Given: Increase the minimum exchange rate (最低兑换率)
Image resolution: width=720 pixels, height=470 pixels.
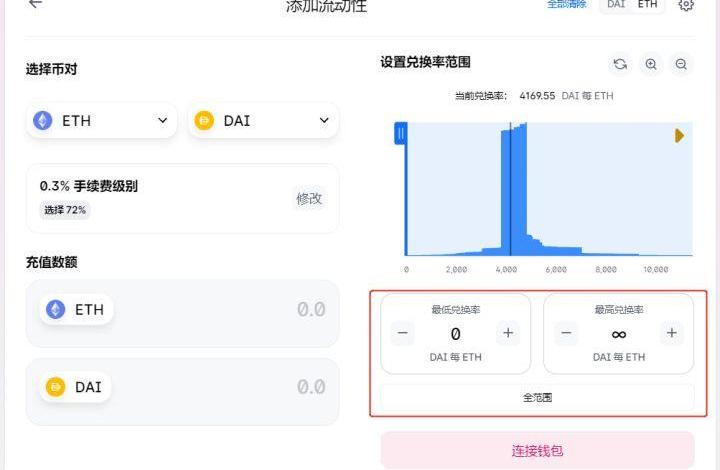Looking at the screenshot, I should tap(508, 333).
